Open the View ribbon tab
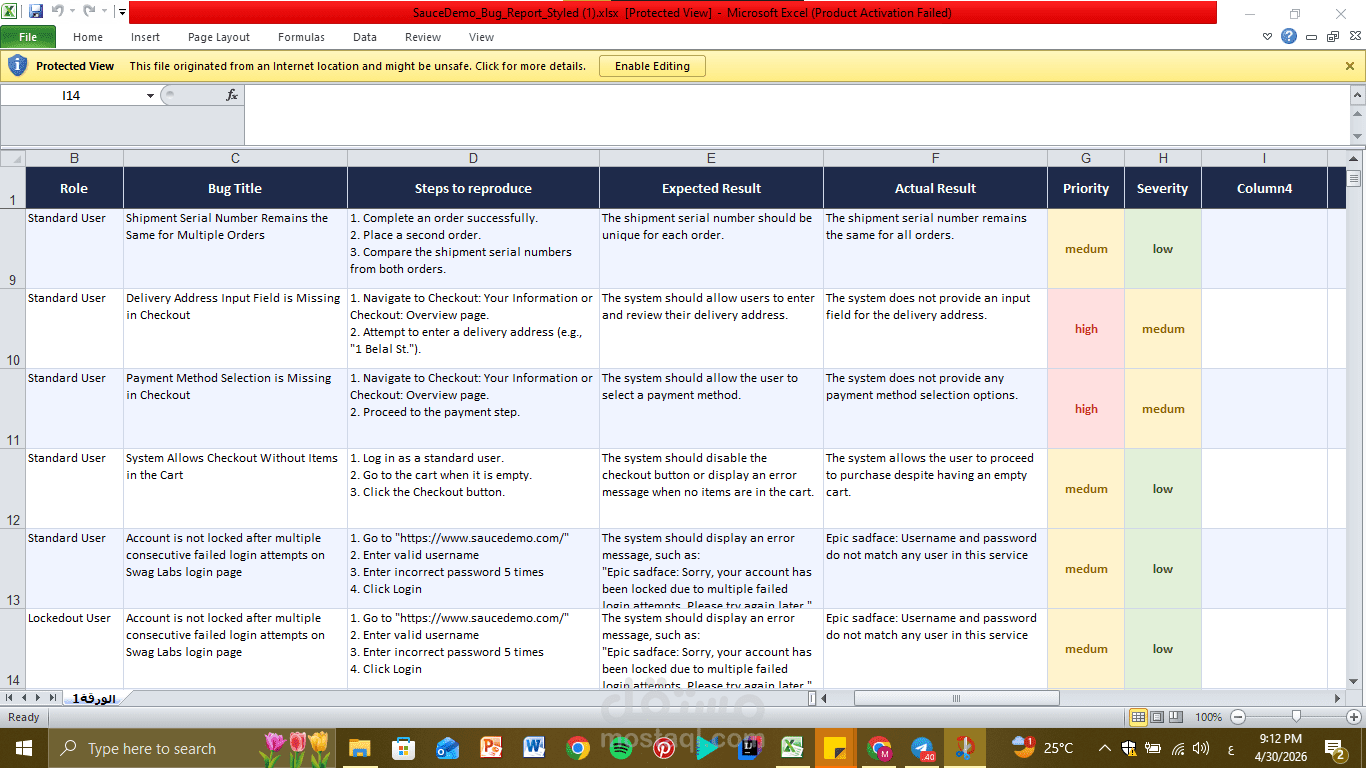1366x768 pixels. tap(481, 37)
